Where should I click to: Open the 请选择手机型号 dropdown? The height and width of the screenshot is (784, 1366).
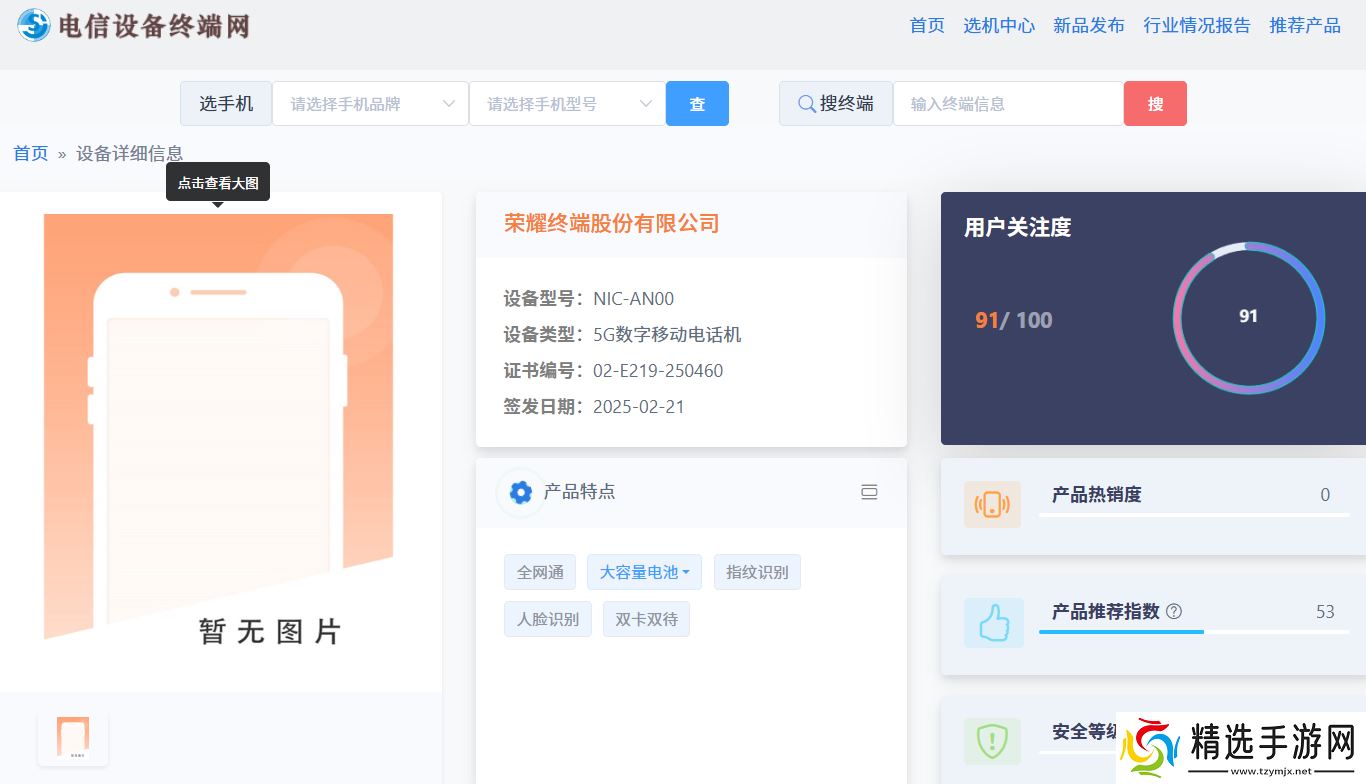(x=567, y=104)
